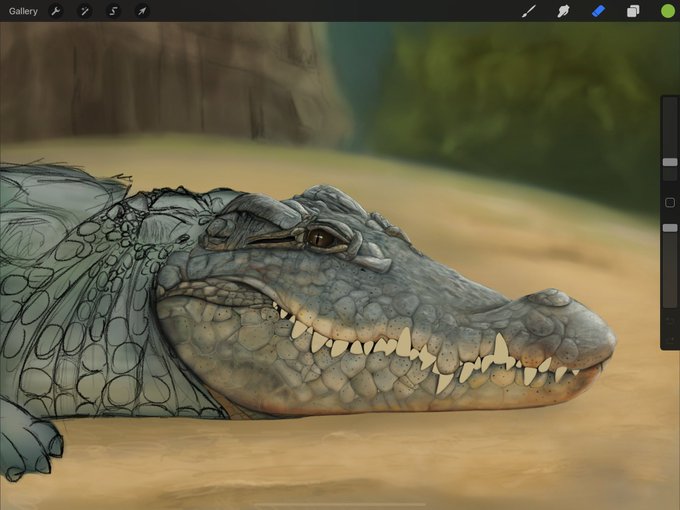Viewport: 680px width, 510px height.
Task: Open the Actions wrench menu
Action: click(x=56, y=11)
